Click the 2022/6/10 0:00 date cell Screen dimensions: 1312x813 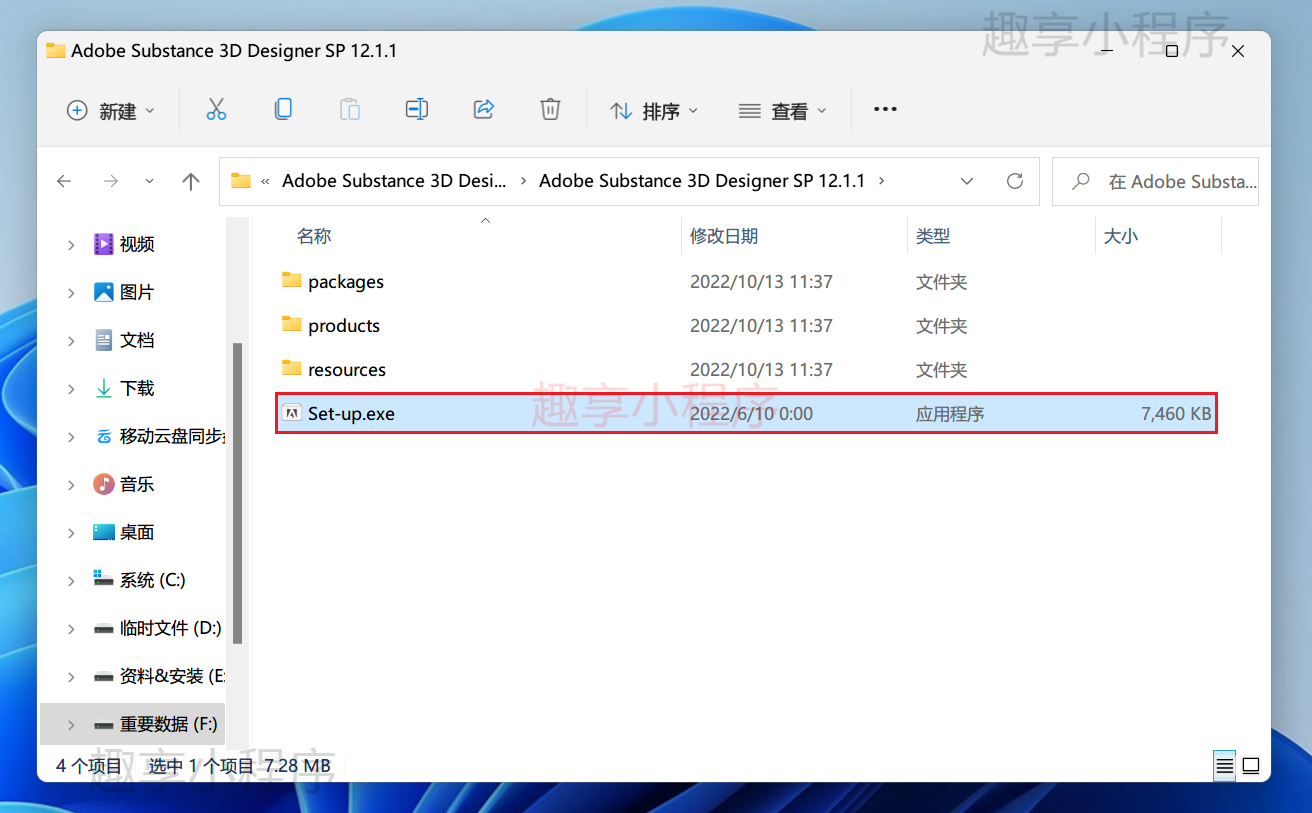point(751,413)
